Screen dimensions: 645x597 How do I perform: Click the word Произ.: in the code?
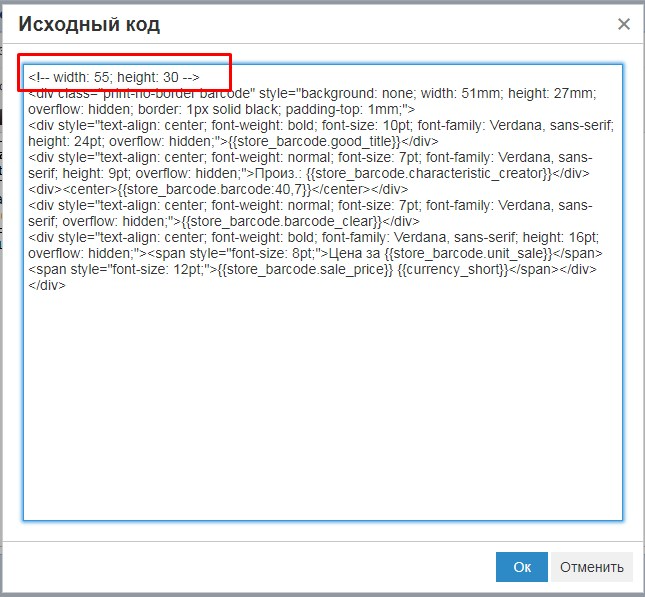[x=279, y=174]
